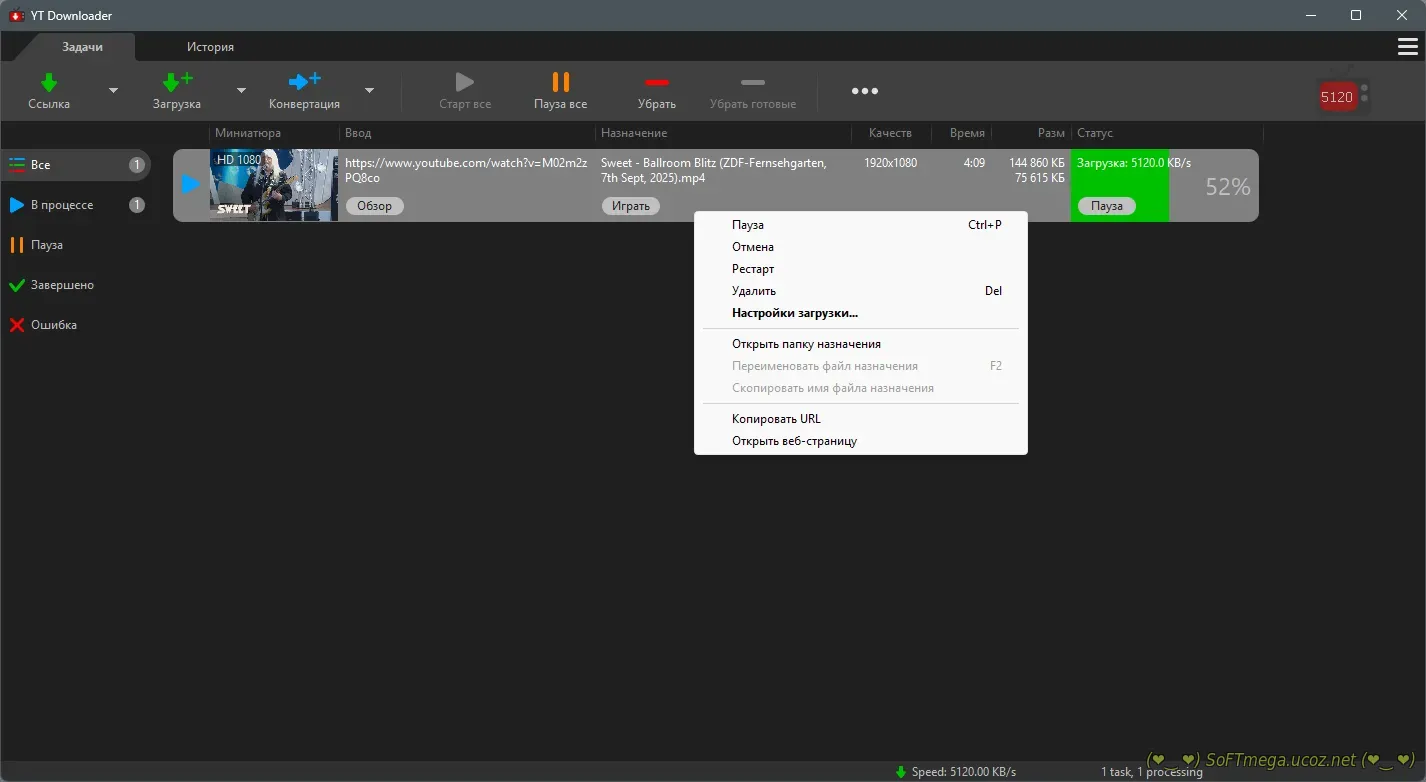
Task: Expand the Конвертация dropdown arrow
Action: (369, 91)
